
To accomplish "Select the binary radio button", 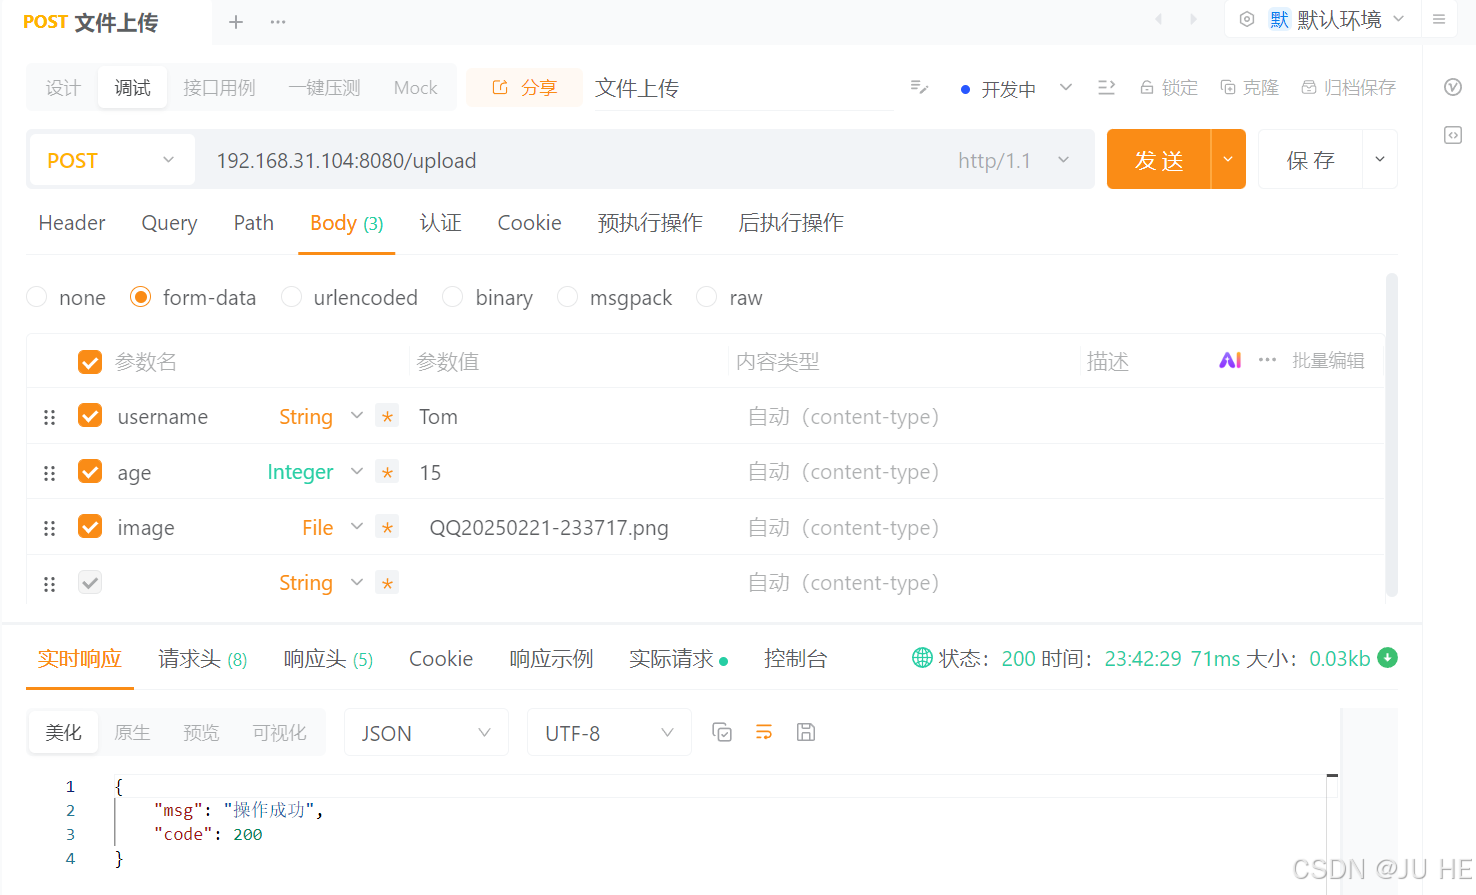I will tap(453, 297).
